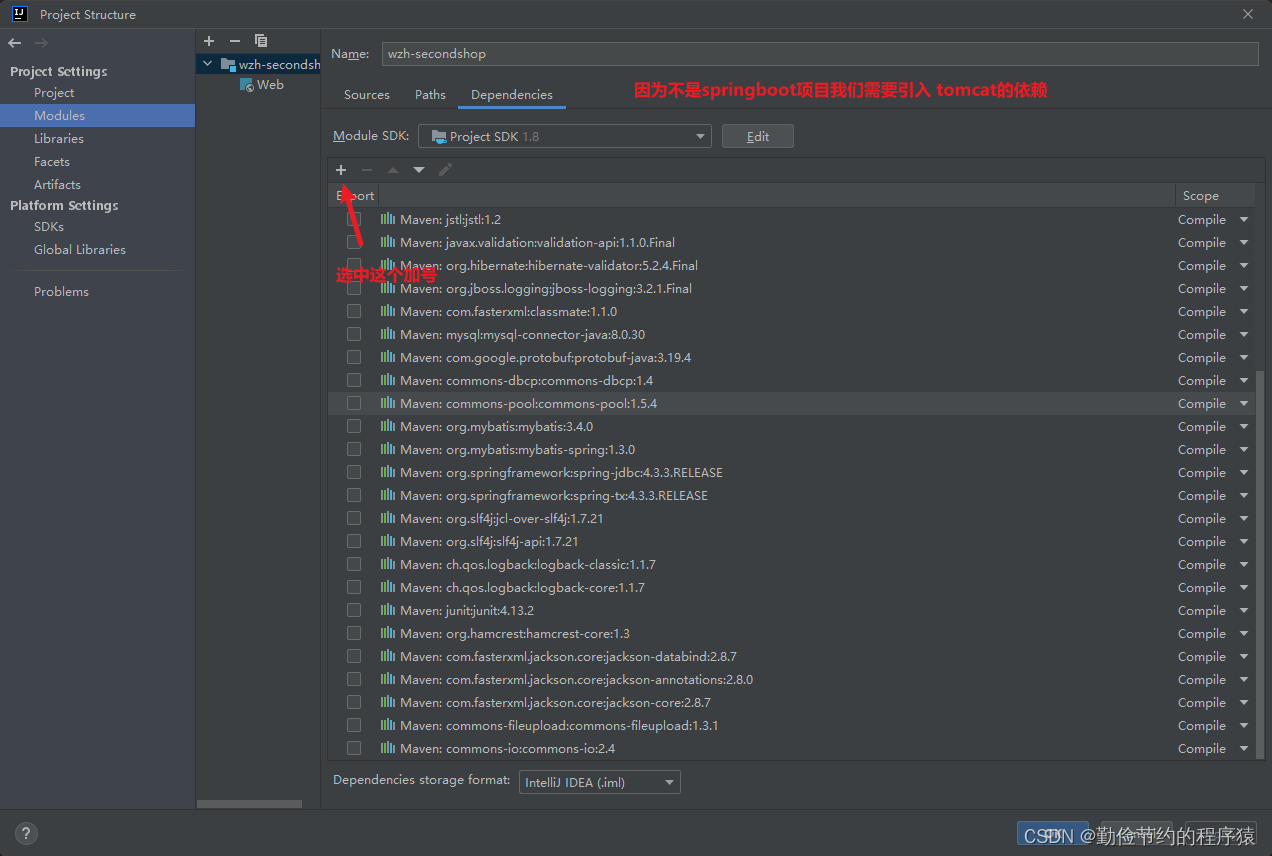
Task: Switch to the Sources tab
Action: coord(367,94)
